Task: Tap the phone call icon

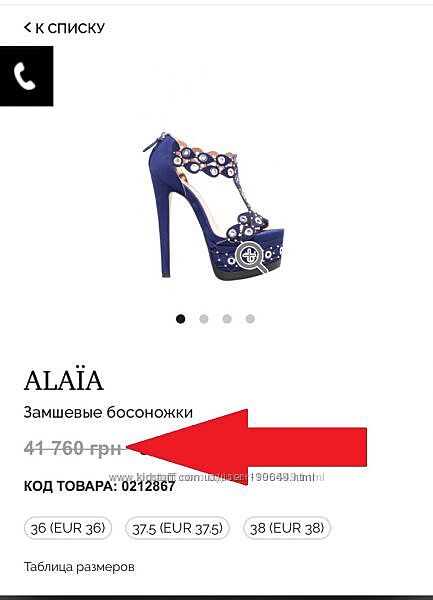Action: click(26, 76)
